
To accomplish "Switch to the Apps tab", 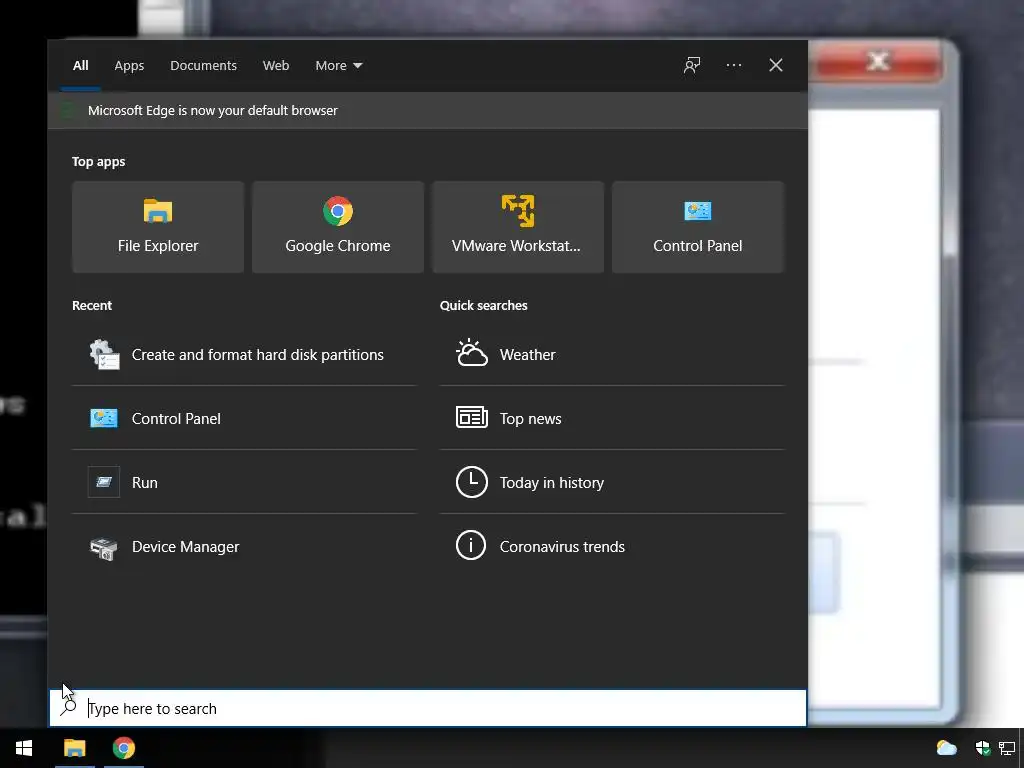I will [x=129, y=65].
